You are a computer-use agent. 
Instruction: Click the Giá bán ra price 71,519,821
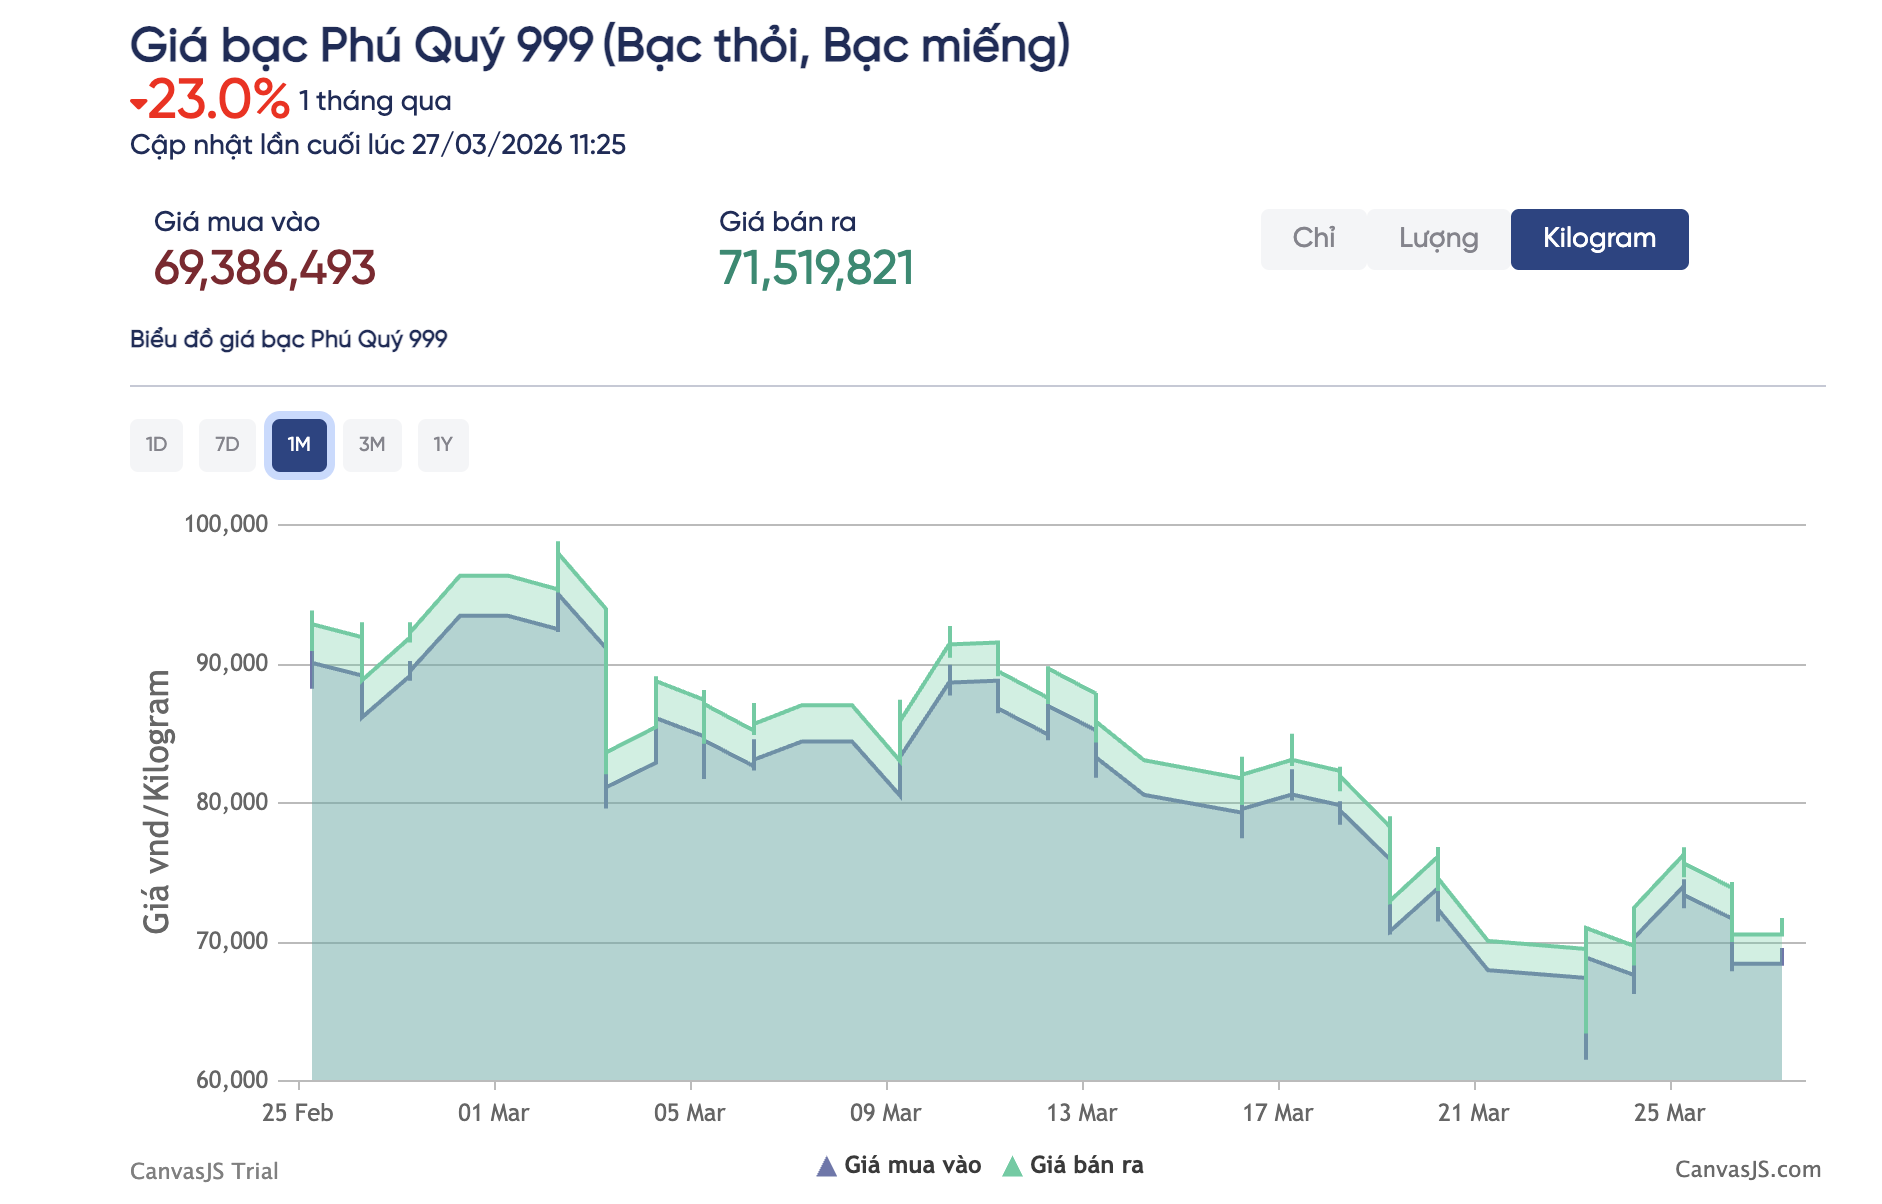(x=818, y=266)
